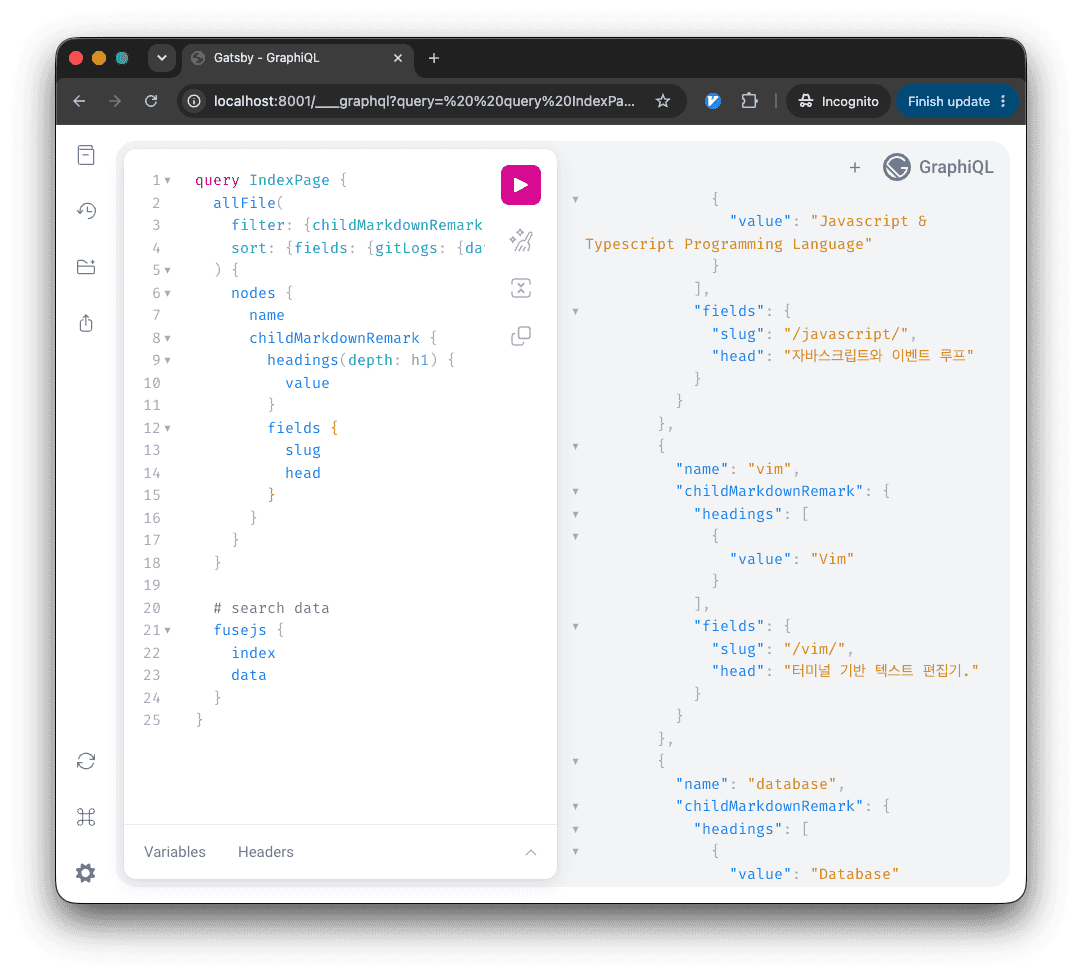
Task: Click the "/vim/" slug value in results
Action: pyautogui.click(x=814, y=649)
